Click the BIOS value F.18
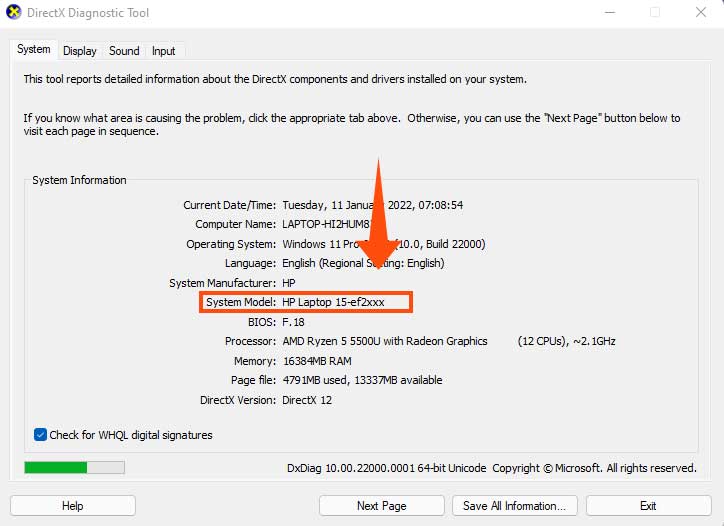 [293, 322]
